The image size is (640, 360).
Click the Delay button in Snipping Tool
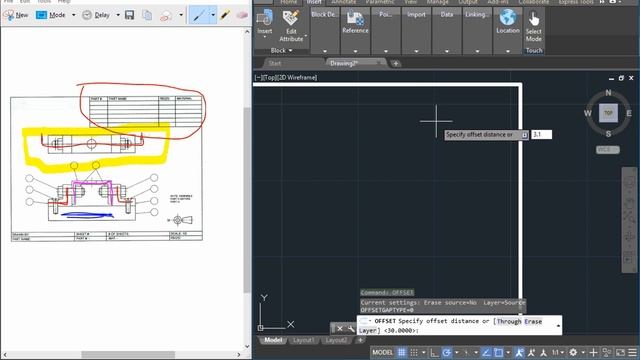pos(96,15)
